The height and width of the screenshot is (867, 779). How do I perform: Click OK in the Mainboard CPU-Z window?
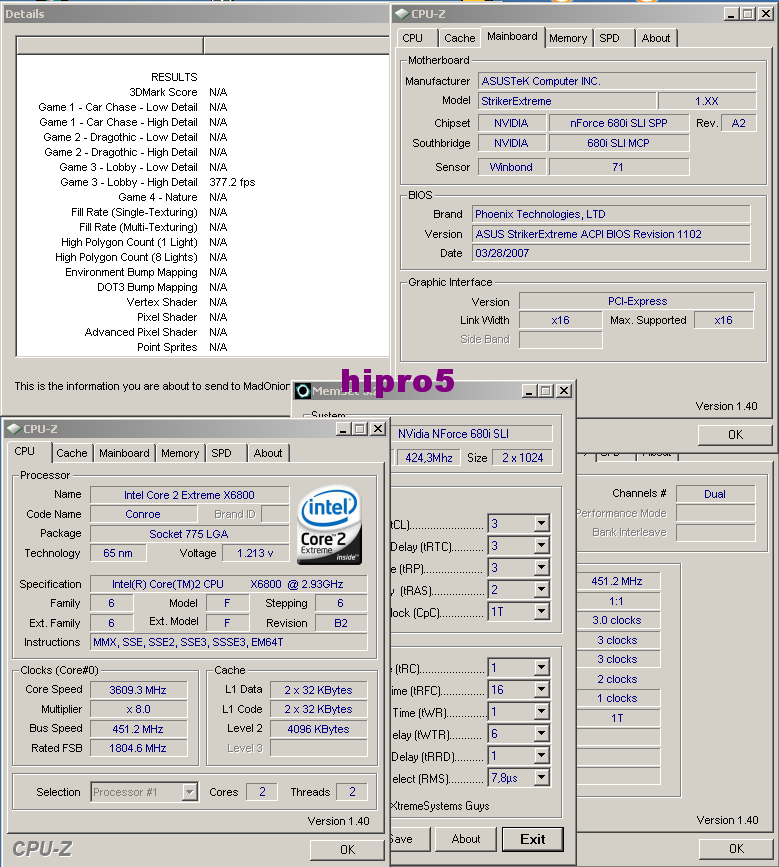[735, 435]
